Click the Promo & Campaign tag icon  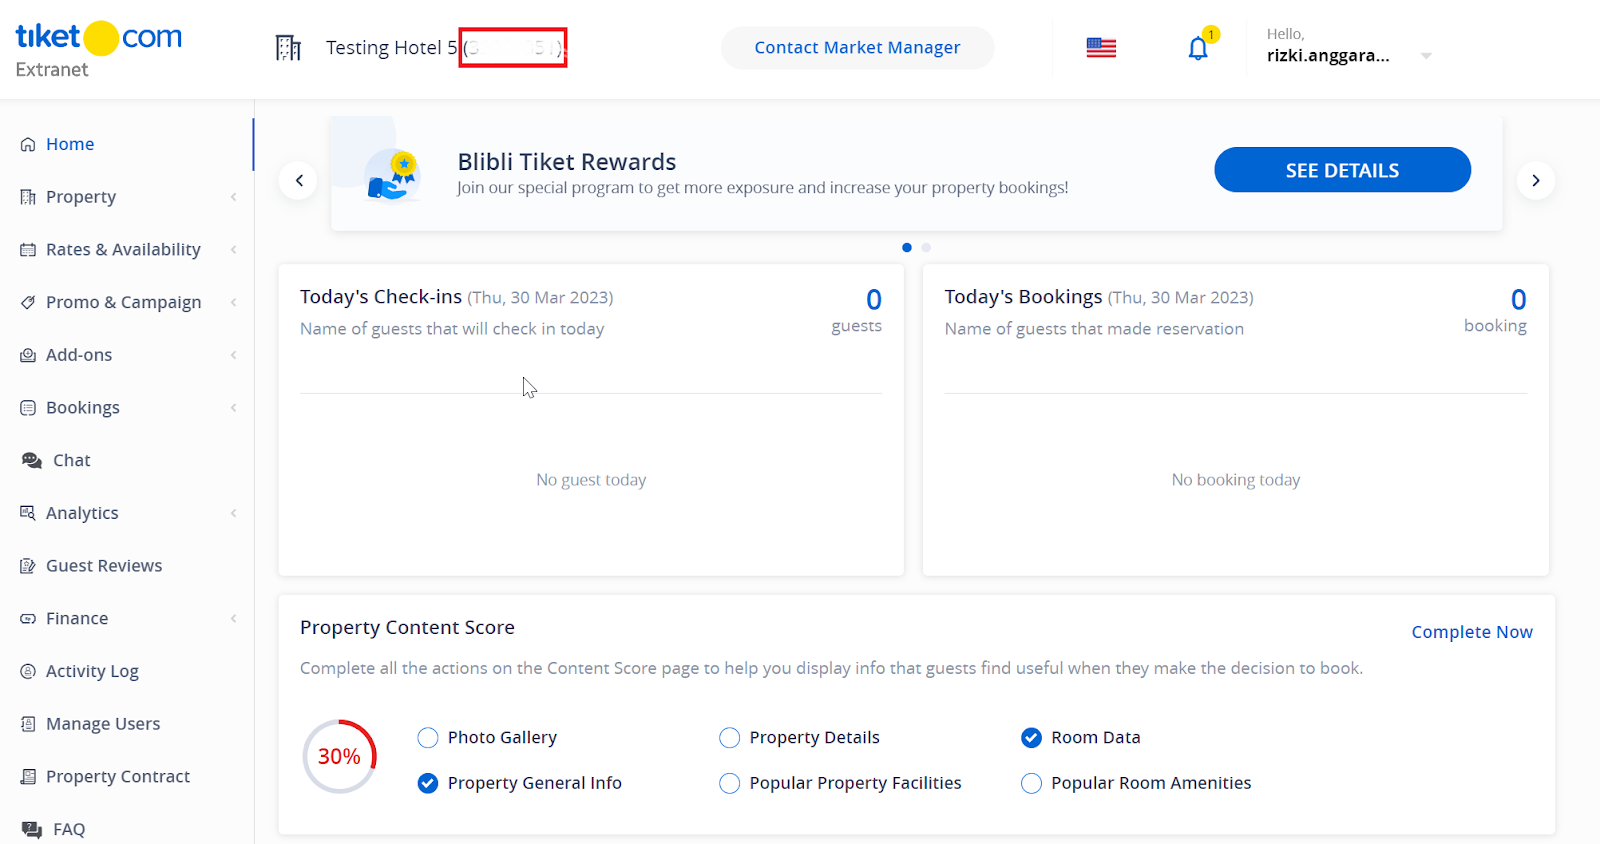click(x=28, y=302)
